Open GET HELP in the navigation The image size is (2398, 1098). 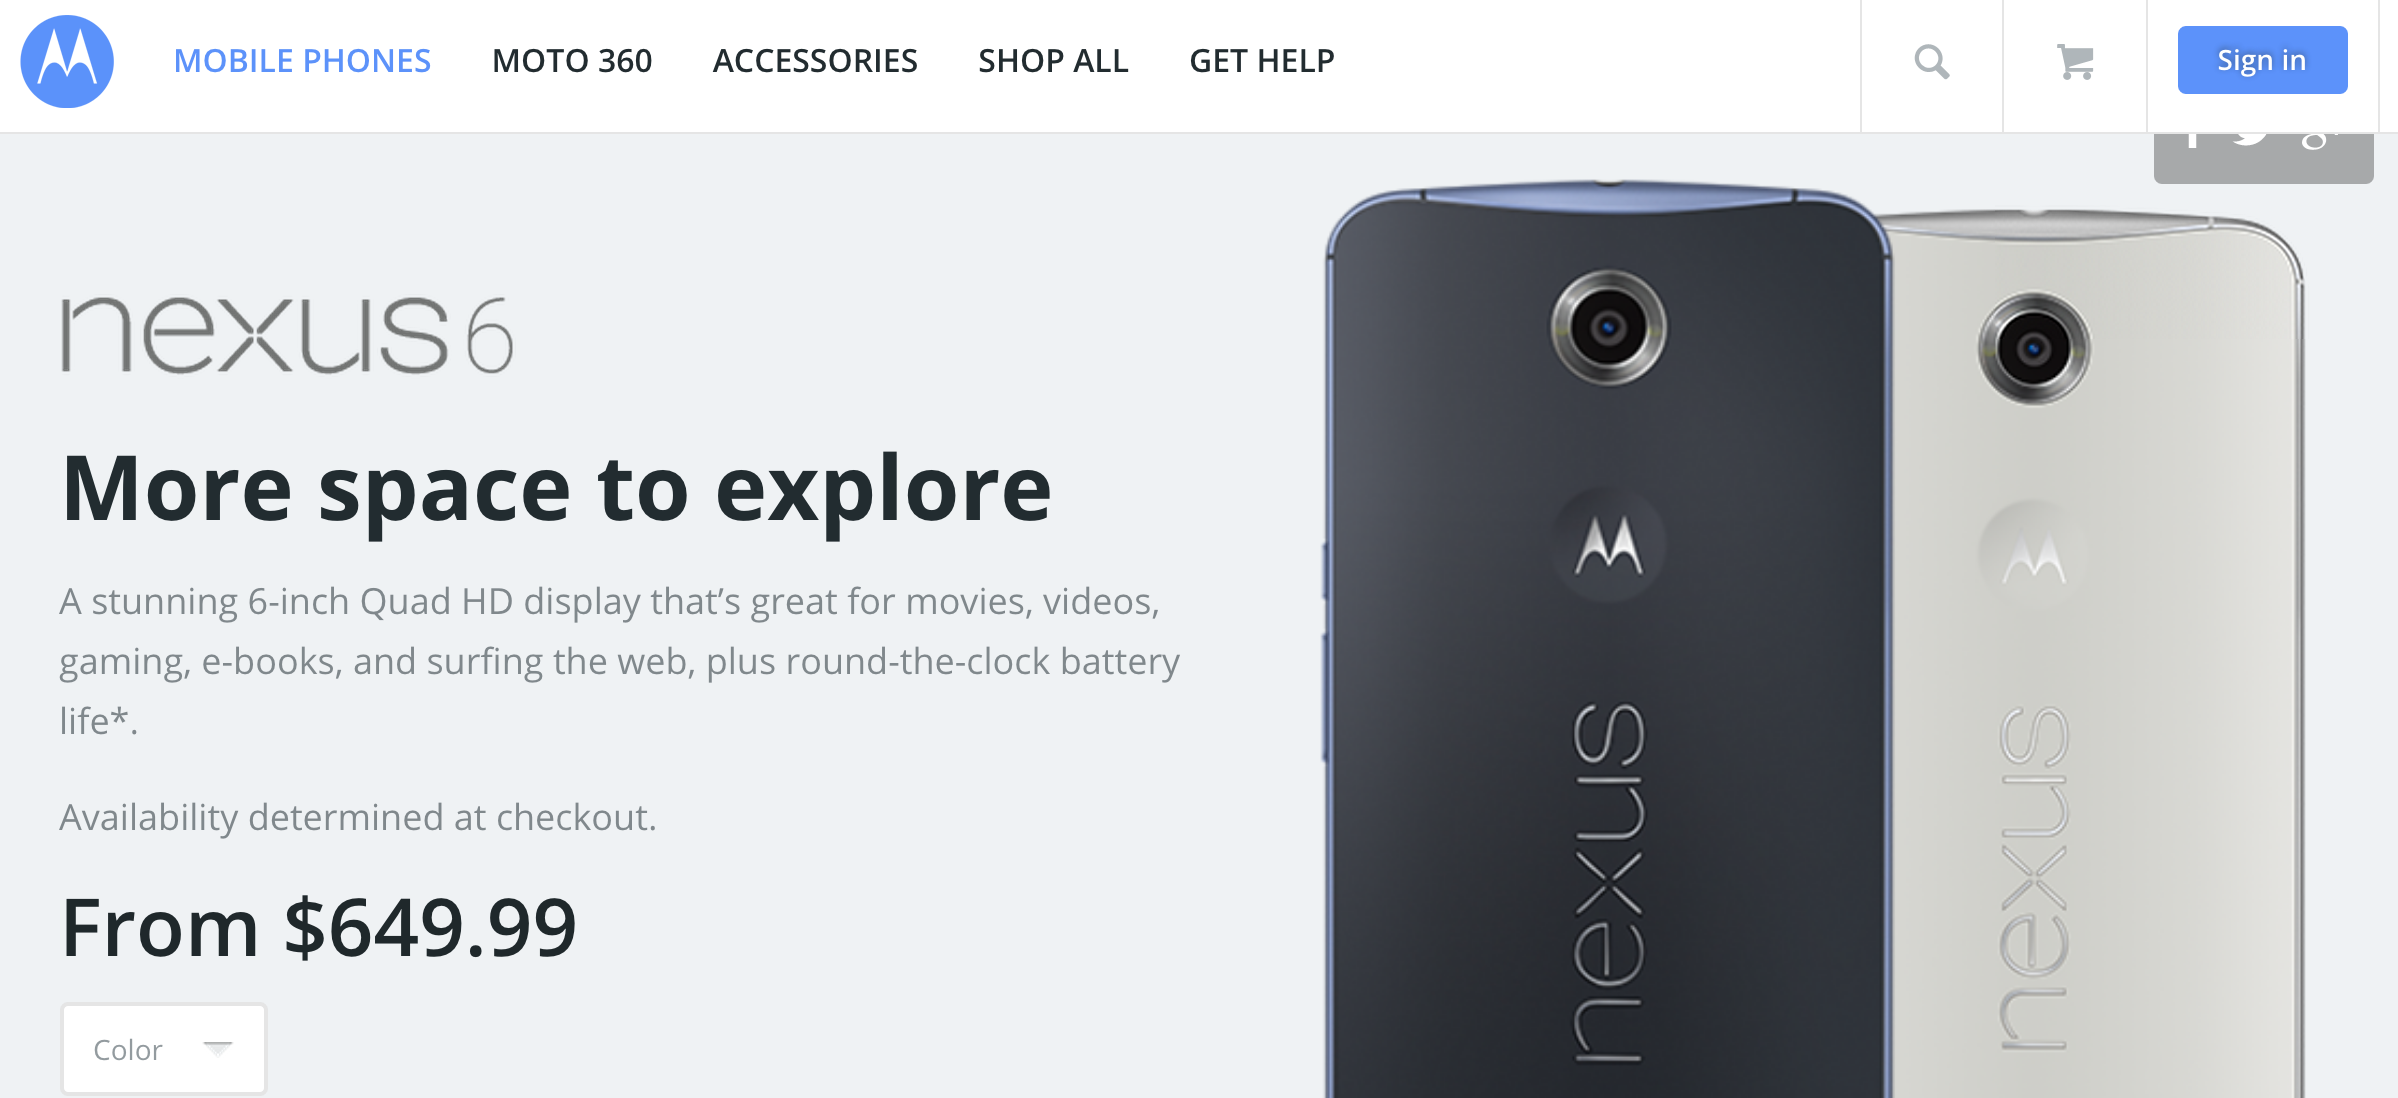(x=1262, y=61)
